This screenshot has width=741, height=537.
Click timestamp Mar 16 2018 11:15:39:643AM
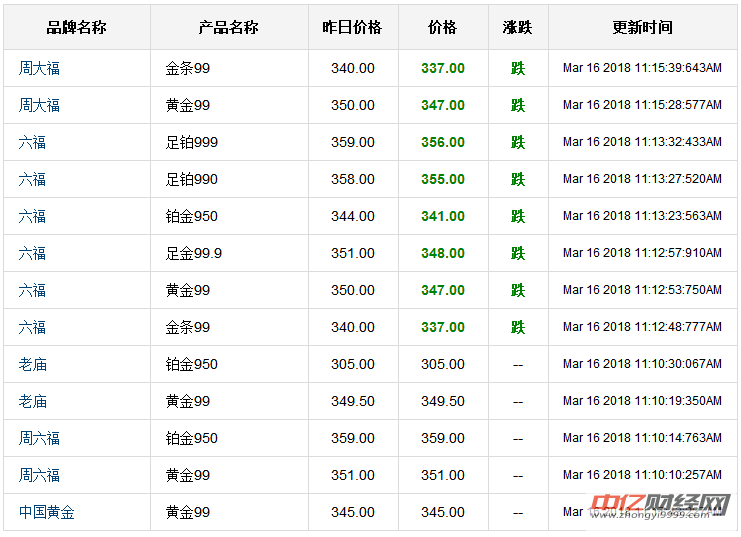tap(642, 68)
